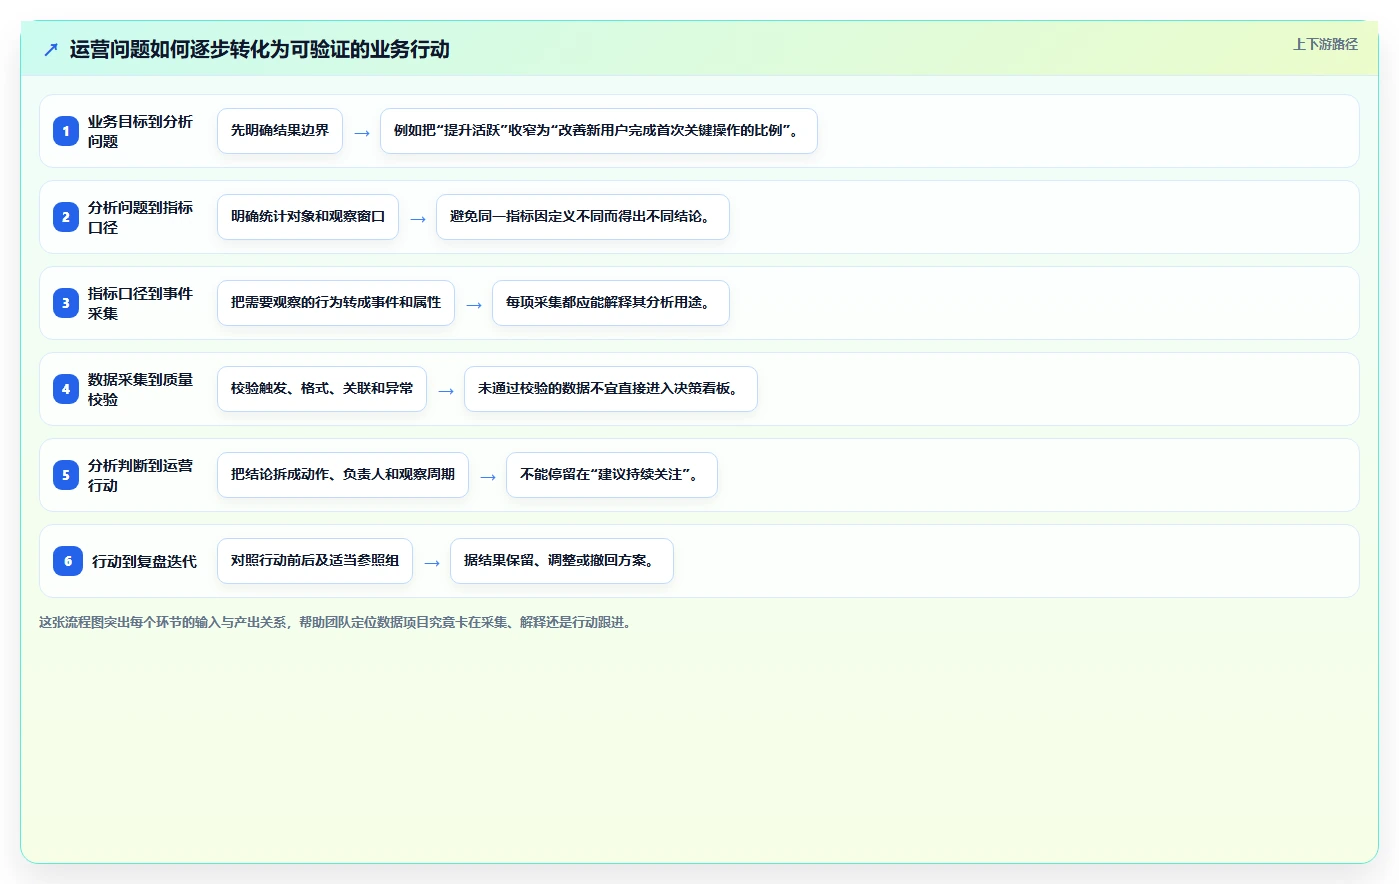Image resolution: width=1399 pixels, height=884 pixels.
Task: Click the arrow after 把结论拆成动作、负责人和观察周期
Action: (x=488, y=477)
